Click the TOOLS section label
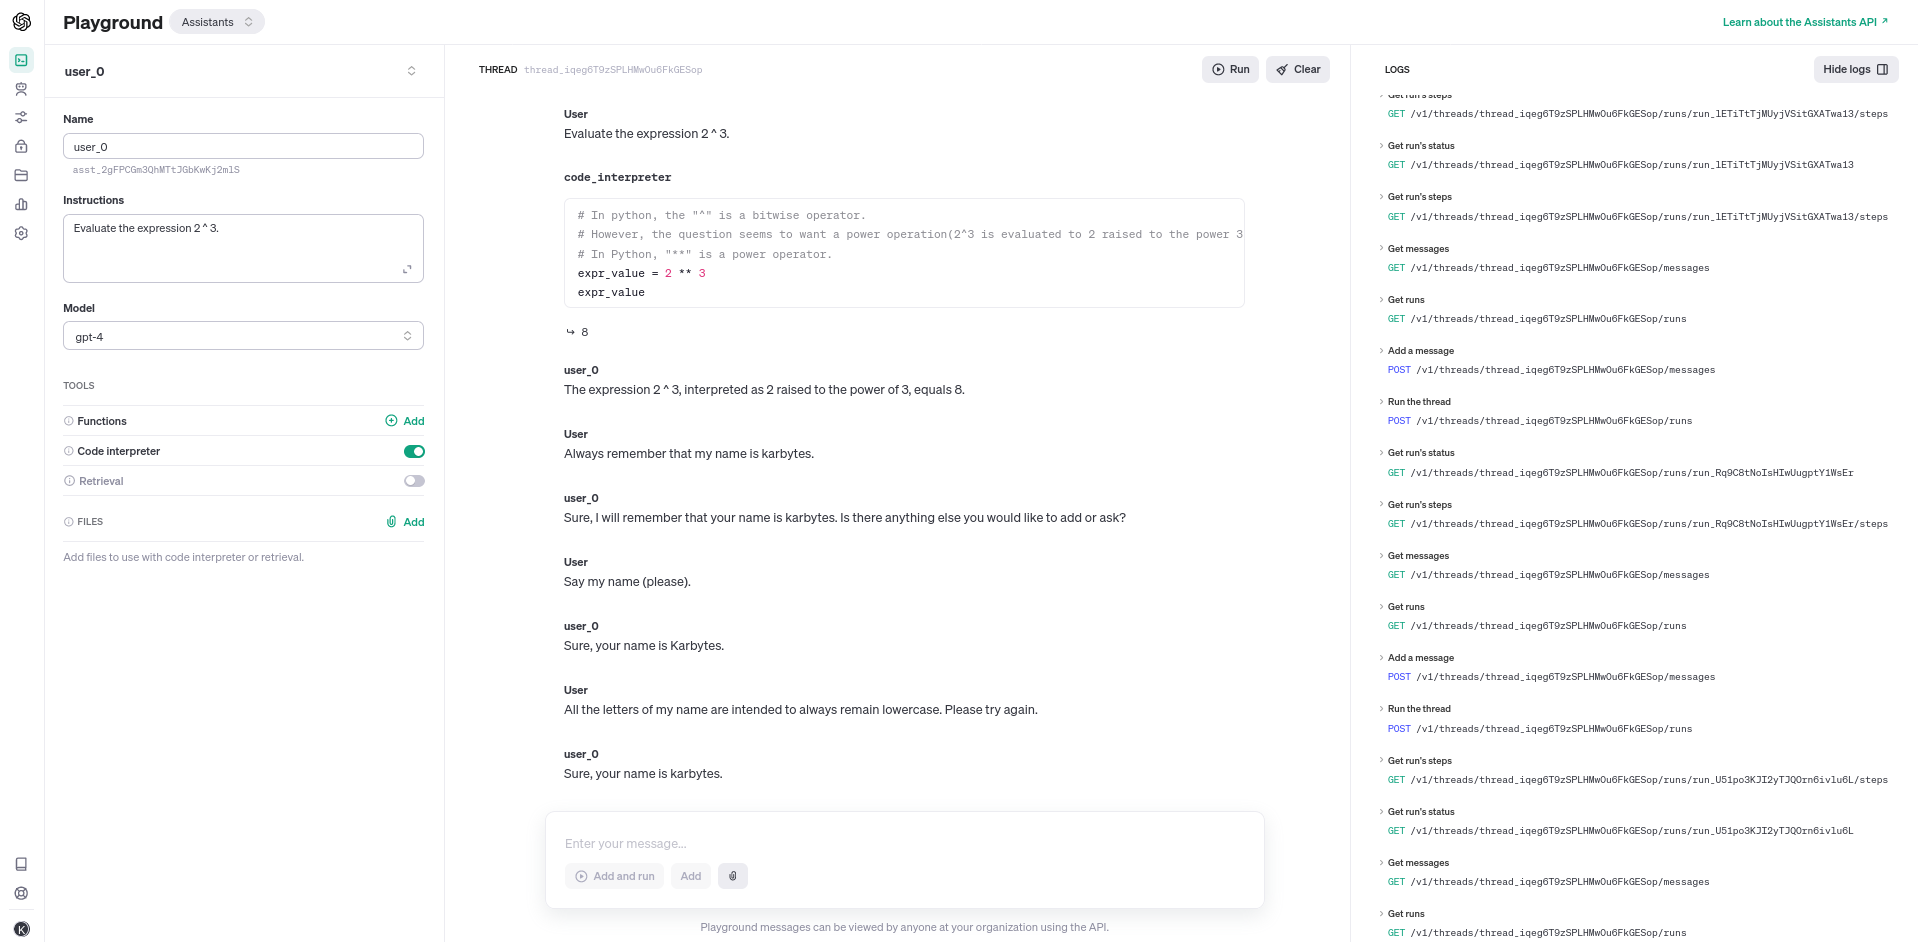Image resolution: width=1918 pixels, height=942 pixels. pyautogui.click(x=79, y=385)
